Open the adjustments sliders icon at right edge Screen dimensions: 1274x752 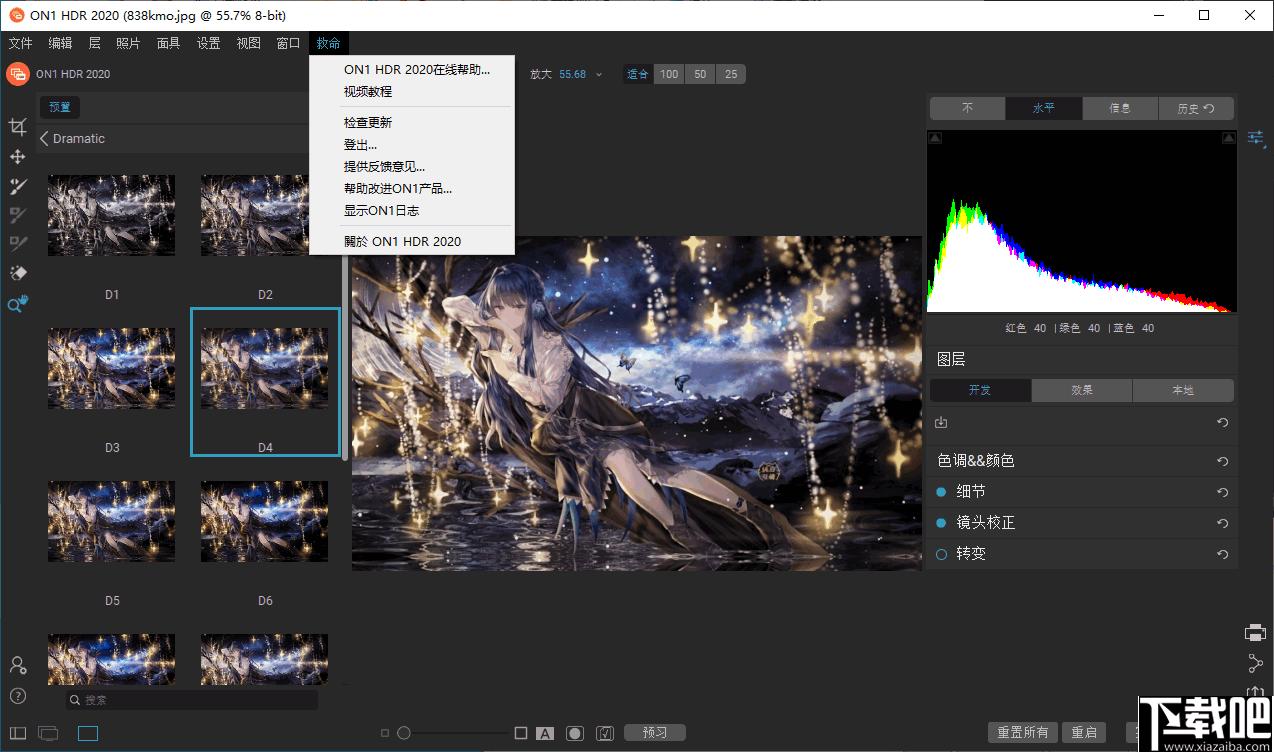pyautogui.click(x=1256, y=139)
